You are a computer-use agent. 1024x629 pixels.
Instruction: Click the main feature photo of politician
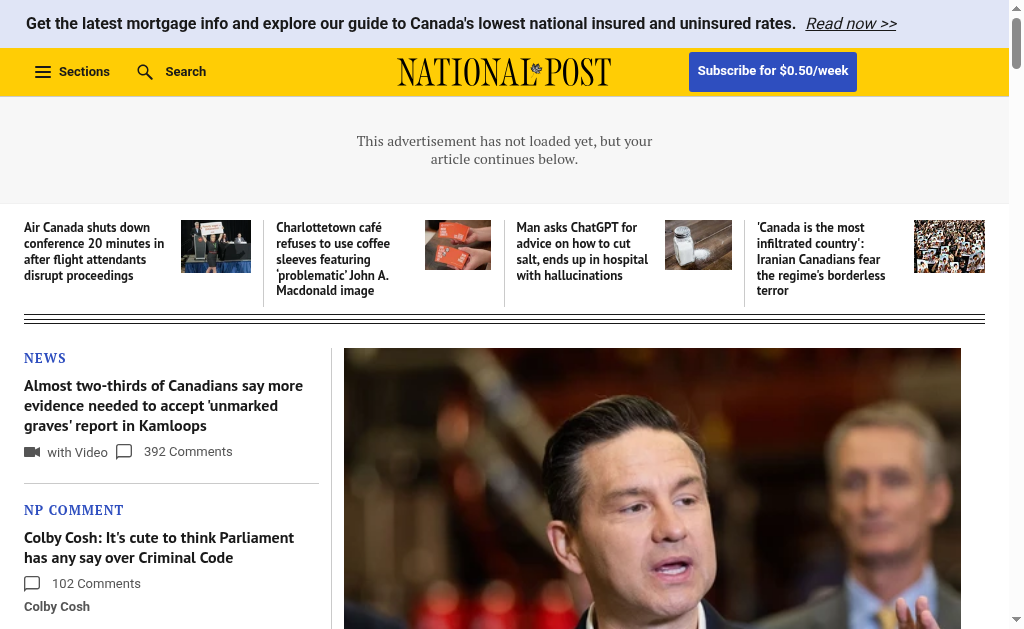652,489
